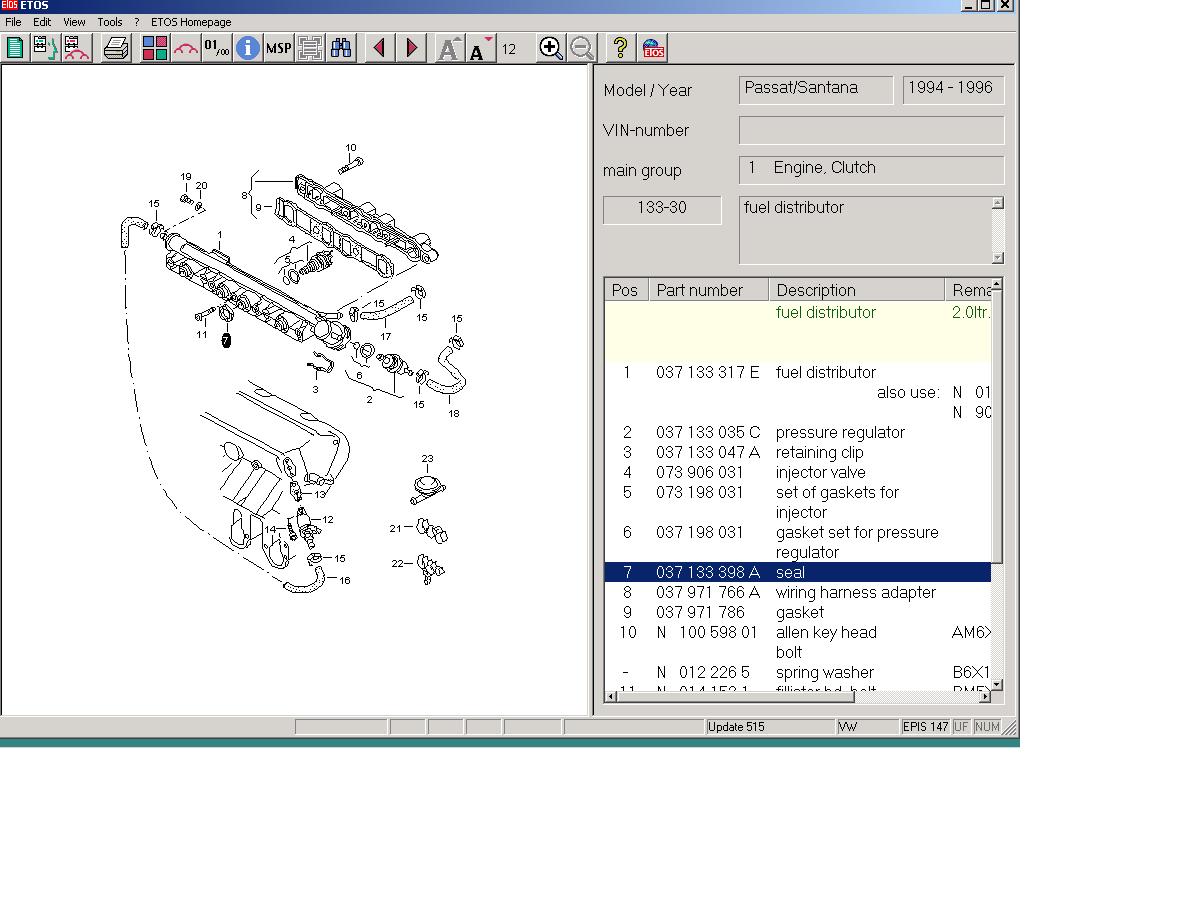Go to previous page red arrow
Viewport: 1200px width, 900px height.
pos(379,48)
